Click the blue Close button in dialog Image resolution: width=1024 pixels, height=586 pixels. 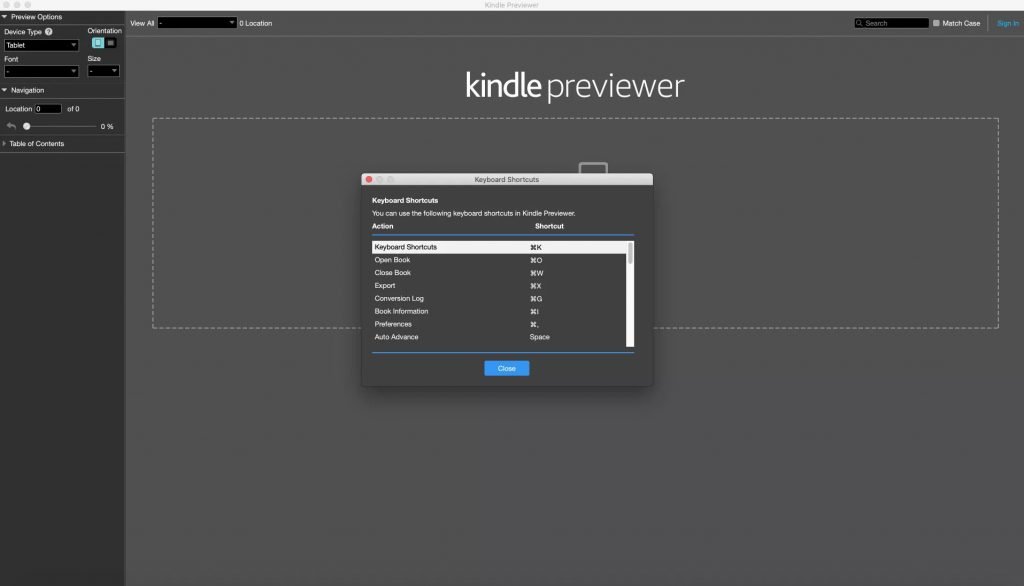[x=507, y=368]
